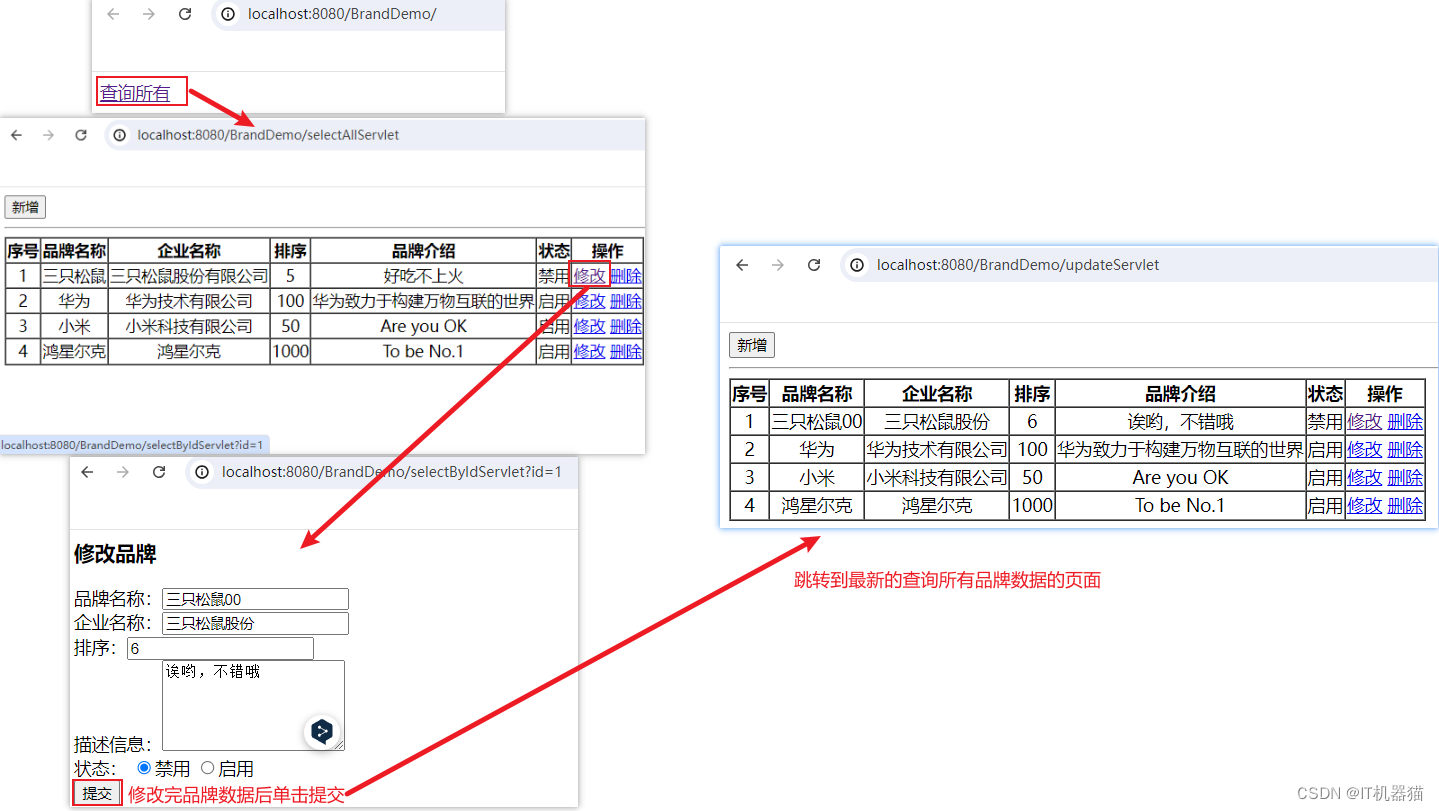Select the 禁用 status radio button
Screen dimensions: 1439x811
pyautogui.click(x=144, y=768)
